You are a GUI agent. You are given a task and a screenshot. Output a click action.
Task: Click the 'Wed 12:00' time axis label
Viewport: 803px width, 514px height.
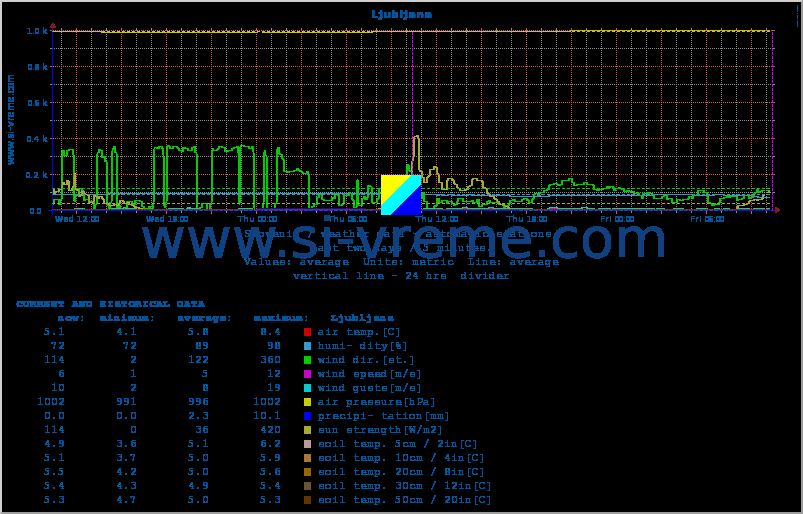pyautogui.click(x=77, y=218)
